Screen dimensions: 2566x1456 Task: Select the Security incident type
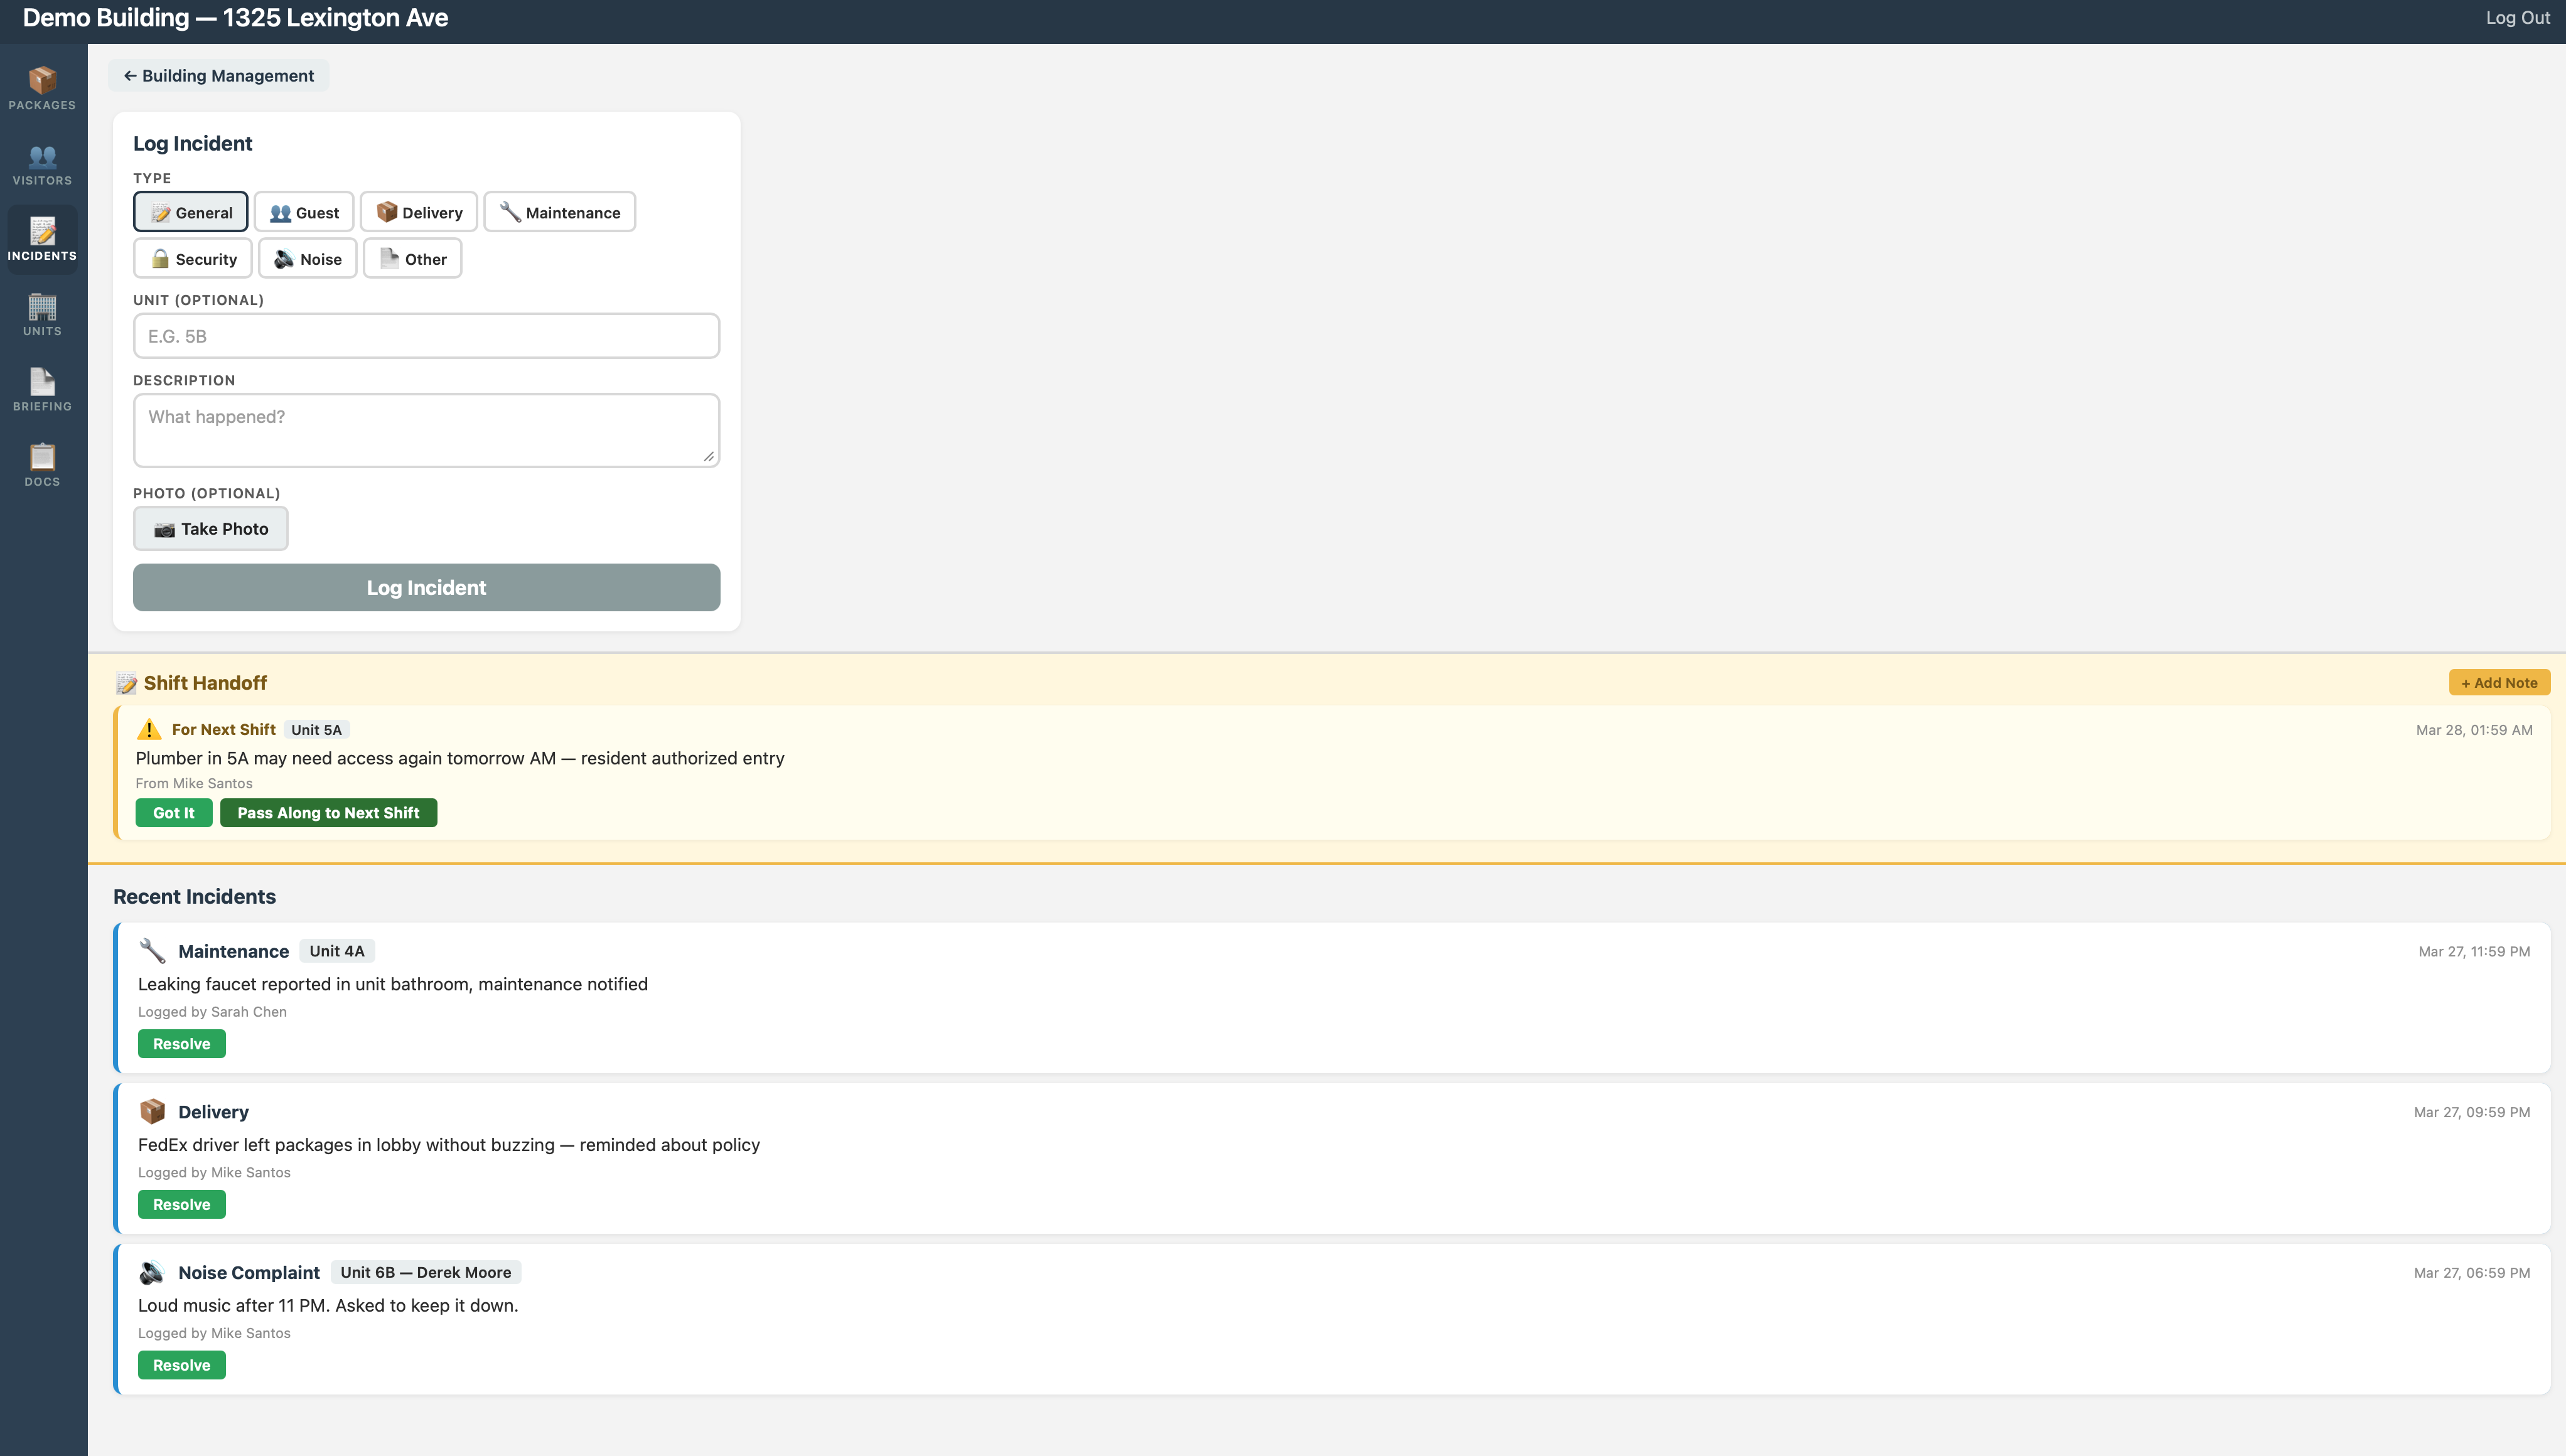click(x=192, y=258)
